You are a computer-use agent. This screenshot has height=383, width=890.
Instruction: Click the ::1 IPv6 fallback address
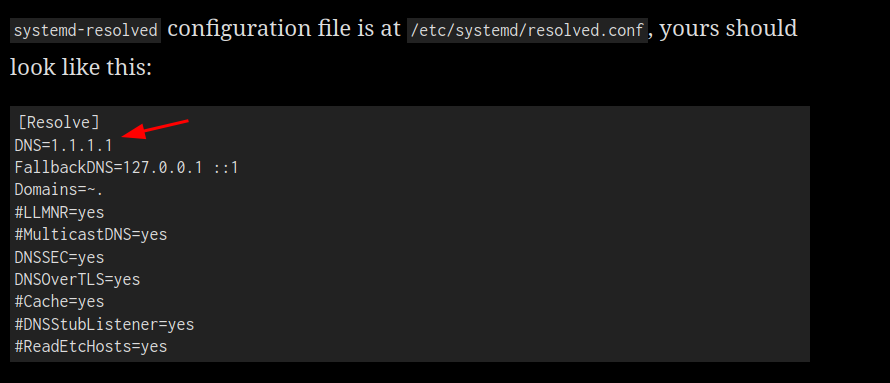[225, 168]
